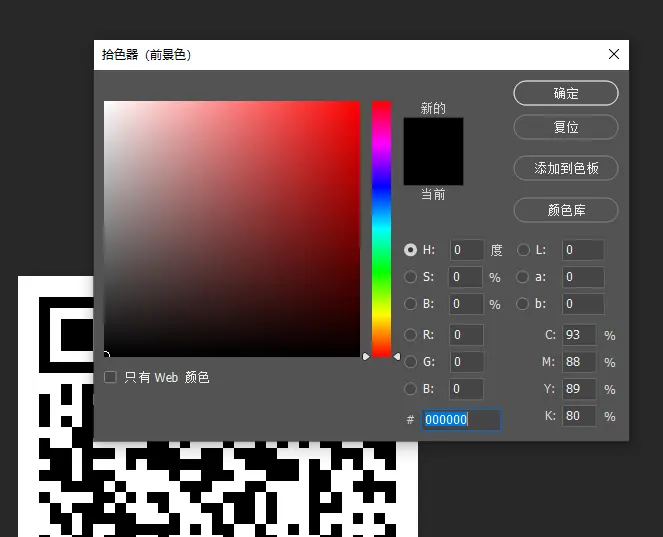Click the H degree value field
Image resolution: width=663 pixels, height=537 pixels.
click(x=466, y=250)
